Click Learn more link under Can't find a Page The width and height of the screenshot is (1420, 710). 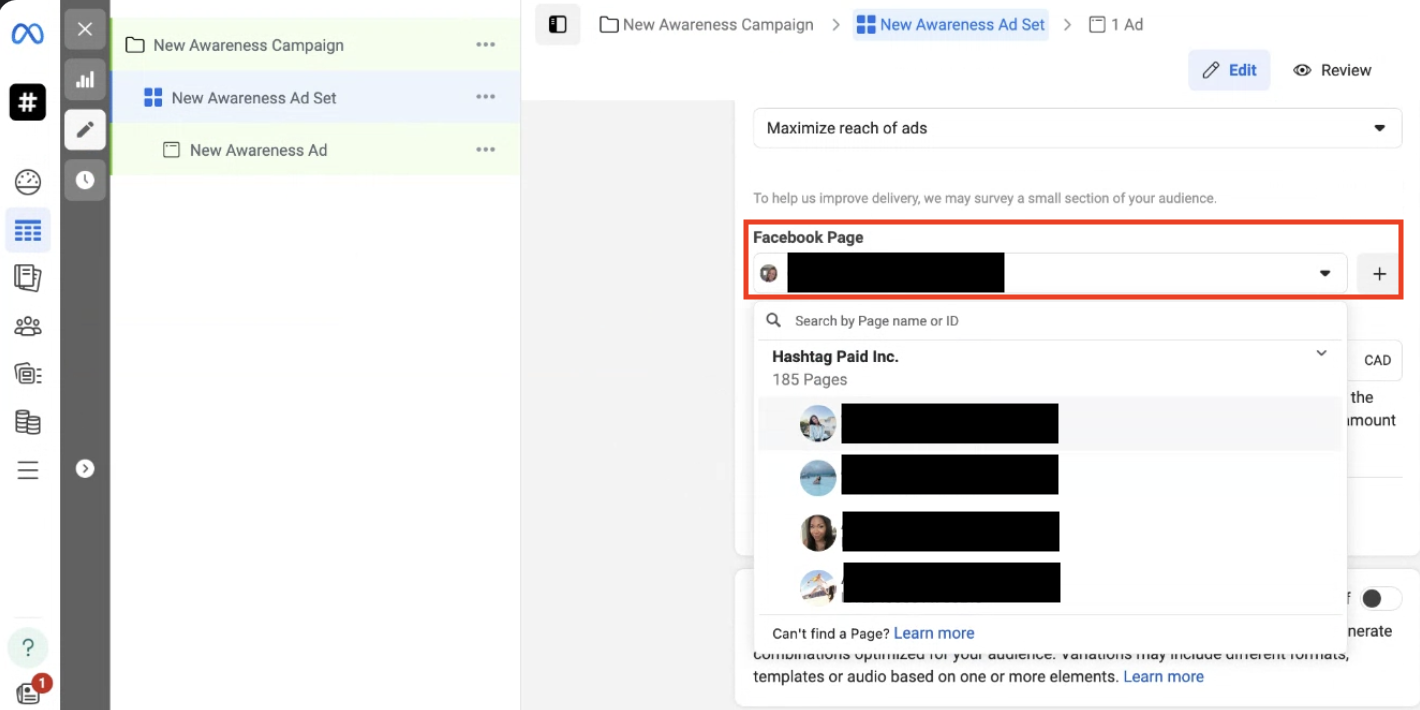(933, 633)
